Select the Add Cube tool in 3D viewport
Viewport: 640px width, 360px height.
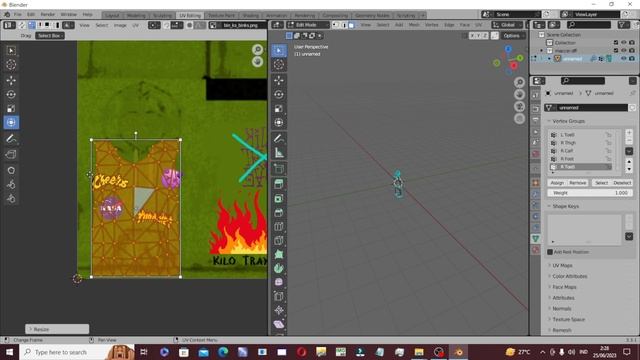(279, 168)
